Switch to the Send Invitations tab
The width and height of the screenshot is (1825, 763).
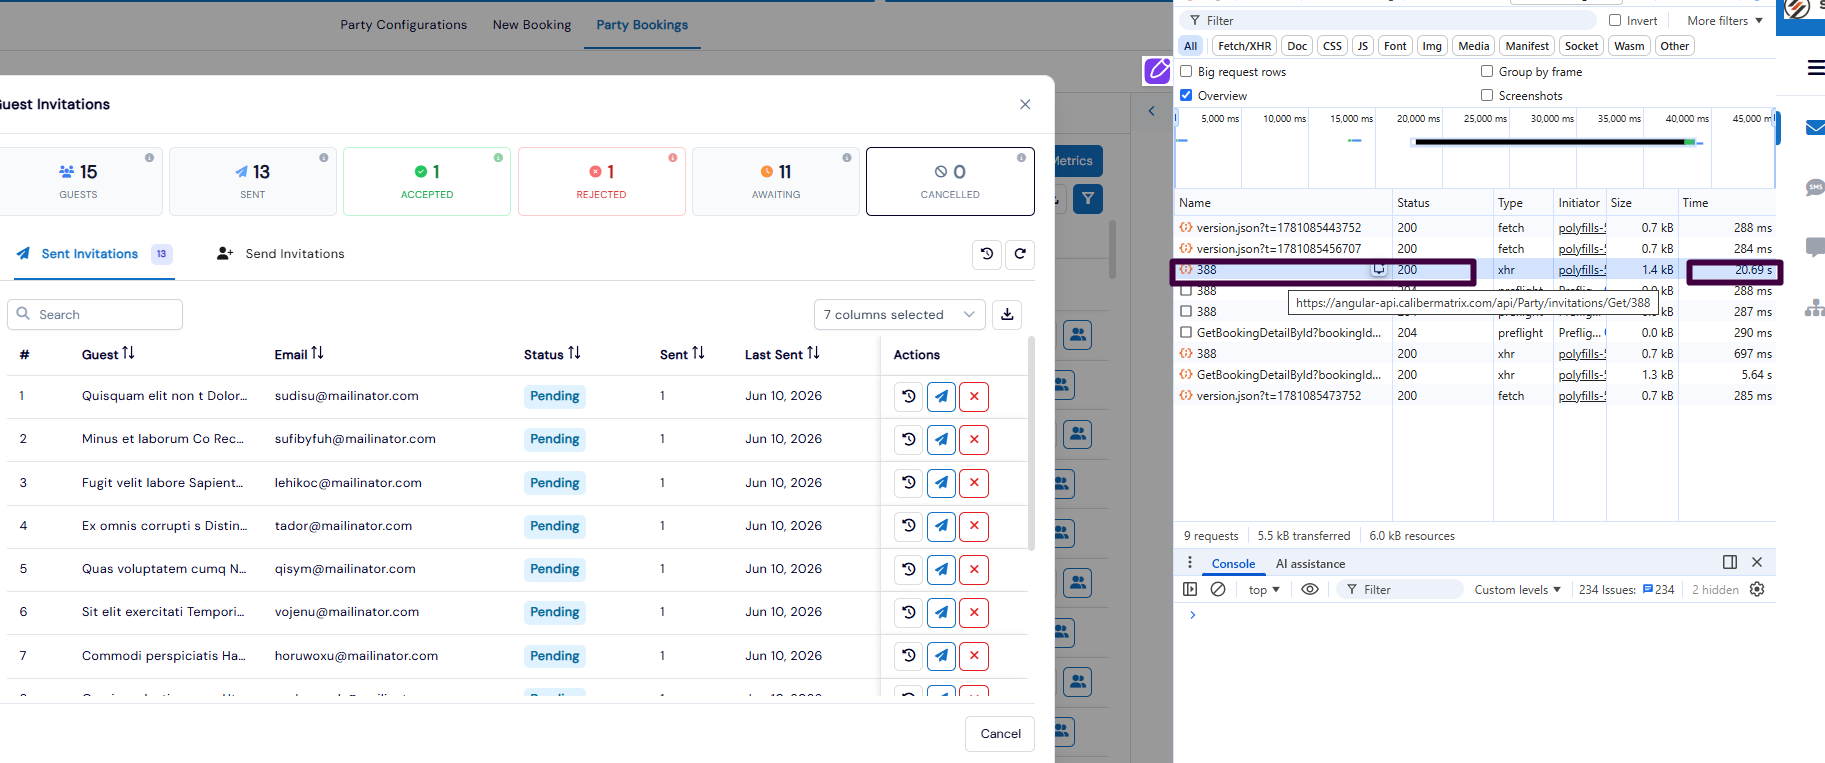click(281, 254)
